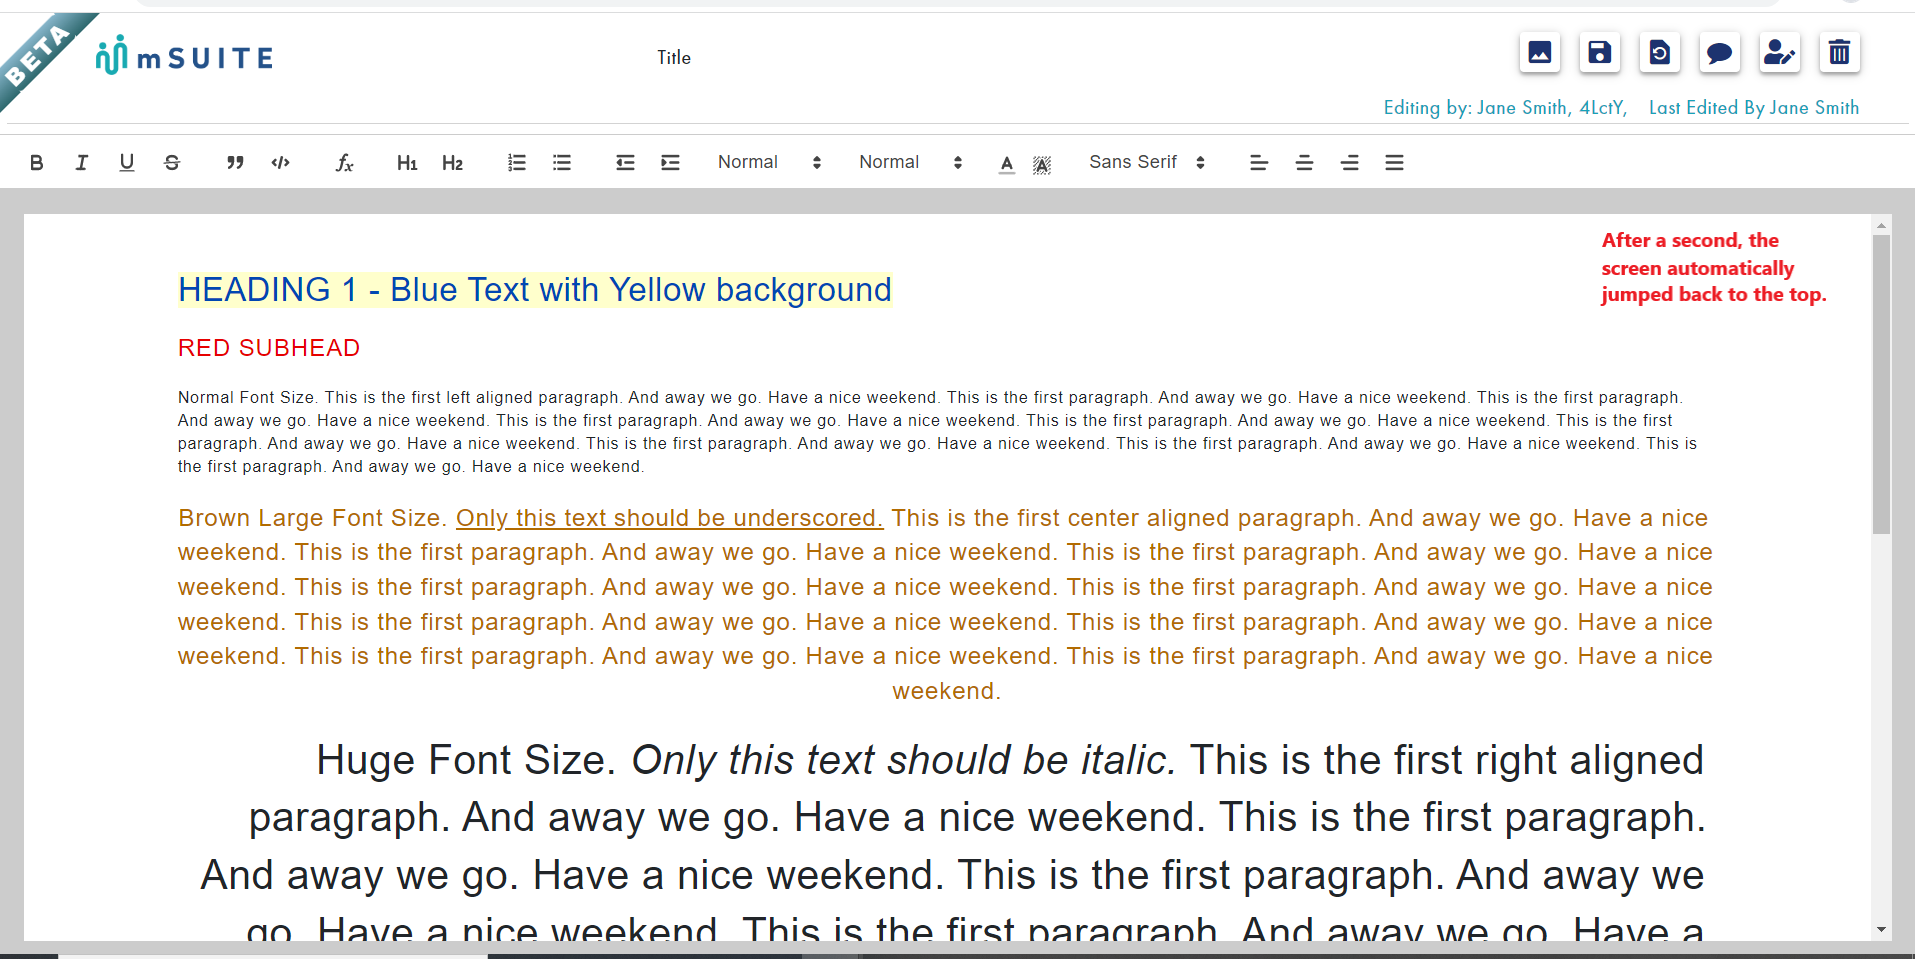Screen dimensions: 1915x959
Task: Click the assign editor icon
Action: 1779,53
